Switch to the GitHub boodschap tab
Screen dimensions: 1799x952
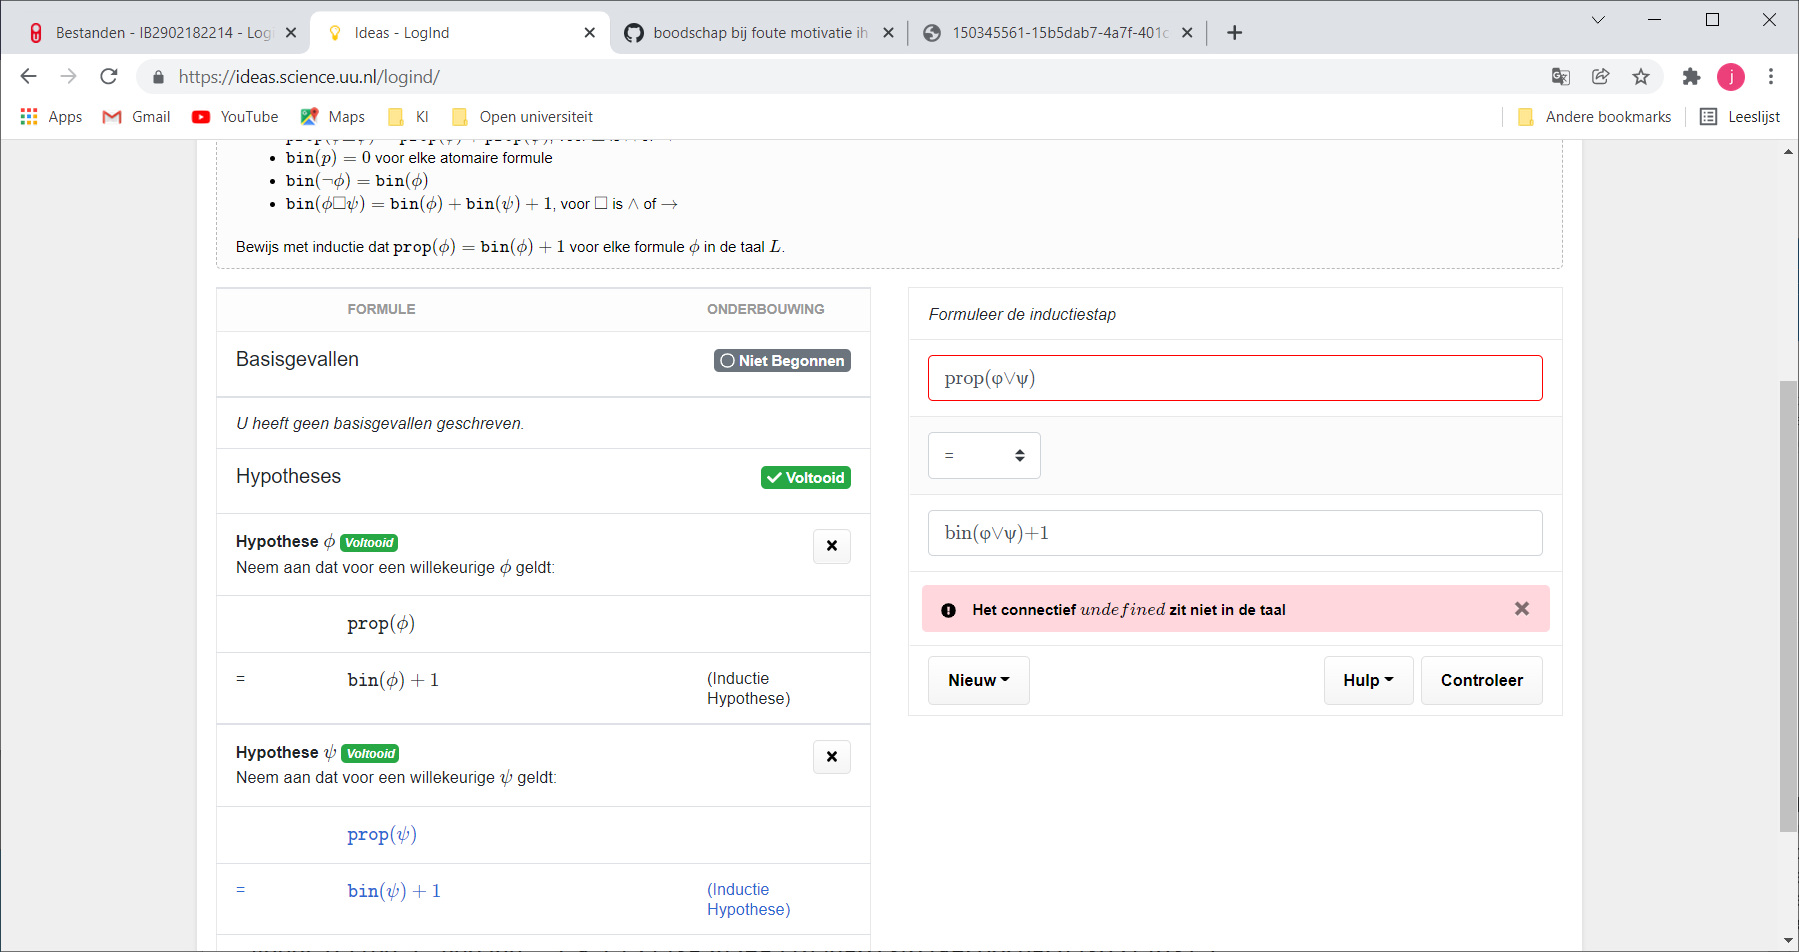click(x=758, y=32)
